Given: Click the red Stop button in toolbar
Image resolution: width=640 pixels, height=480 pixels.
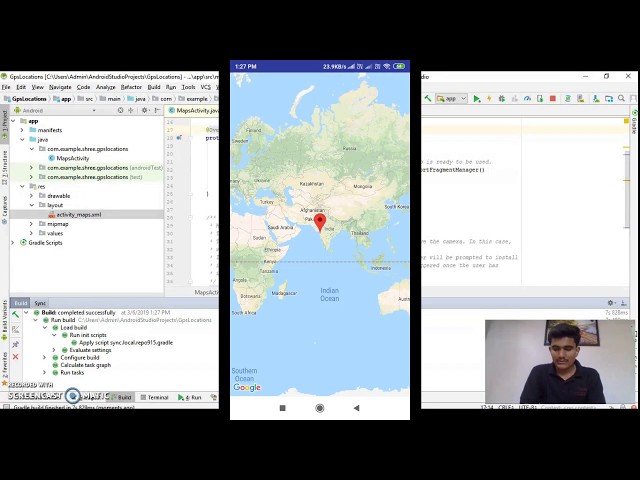Looking at the screenshot, I should [x=553, y=99].
